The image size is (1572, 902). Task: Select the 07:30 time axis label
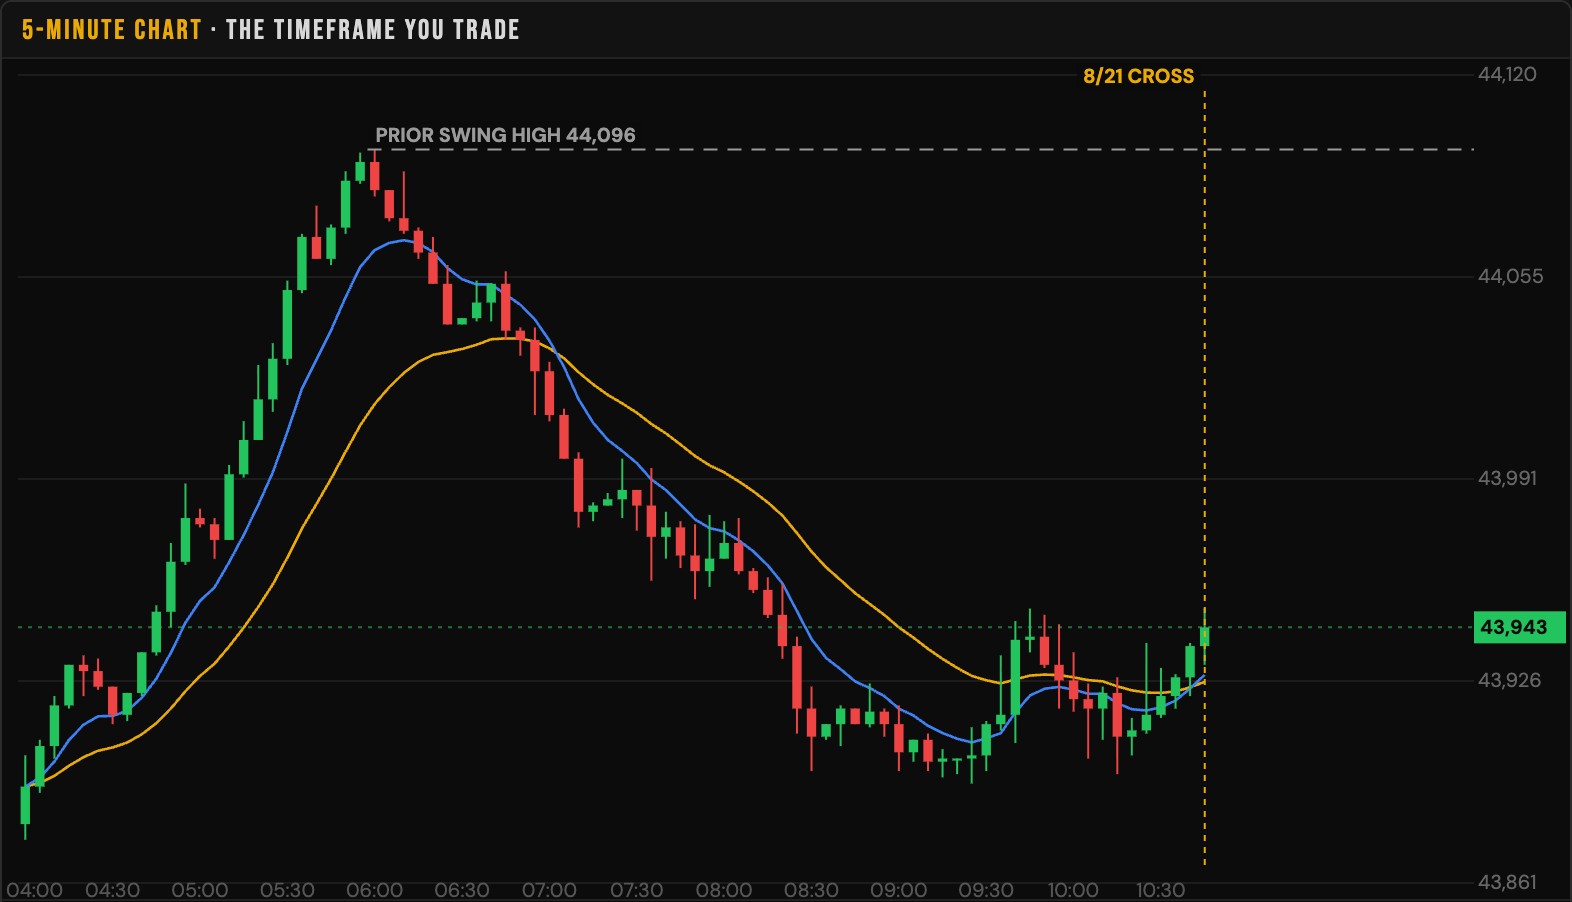(x=636, y=890)
